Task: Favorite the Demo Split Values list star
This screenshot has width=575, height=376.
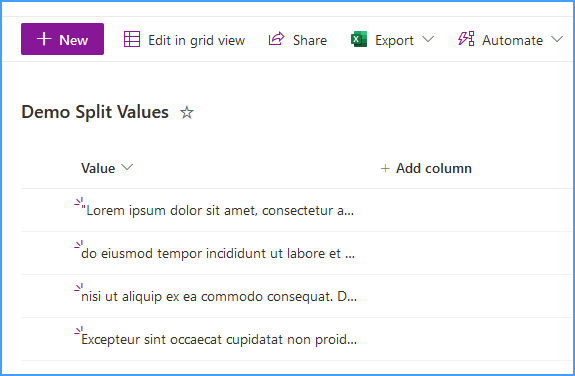Action: point(187,112)
